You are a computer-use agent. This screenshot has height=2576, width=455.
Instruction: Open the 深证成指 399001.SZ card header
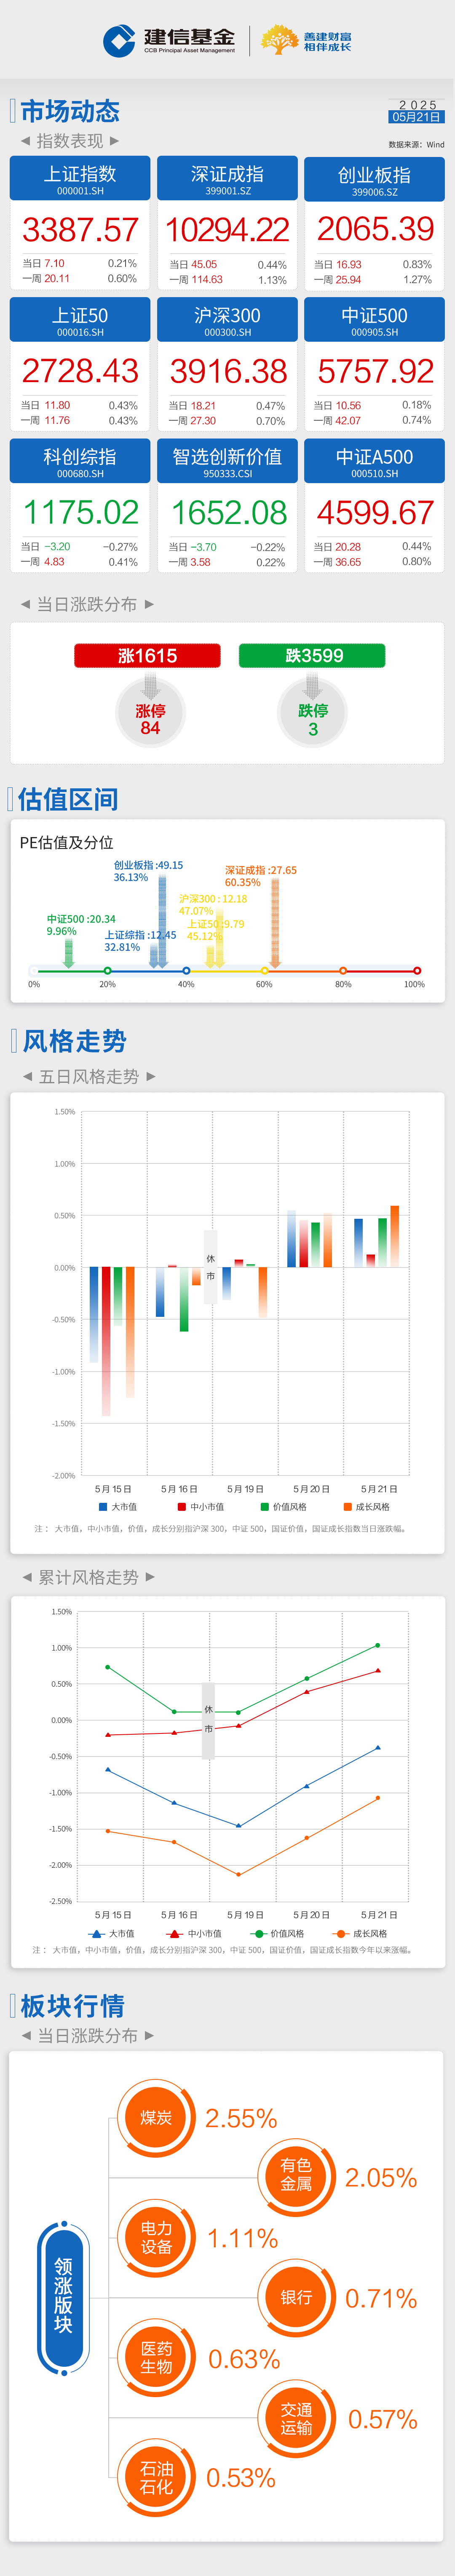(227, 178)
